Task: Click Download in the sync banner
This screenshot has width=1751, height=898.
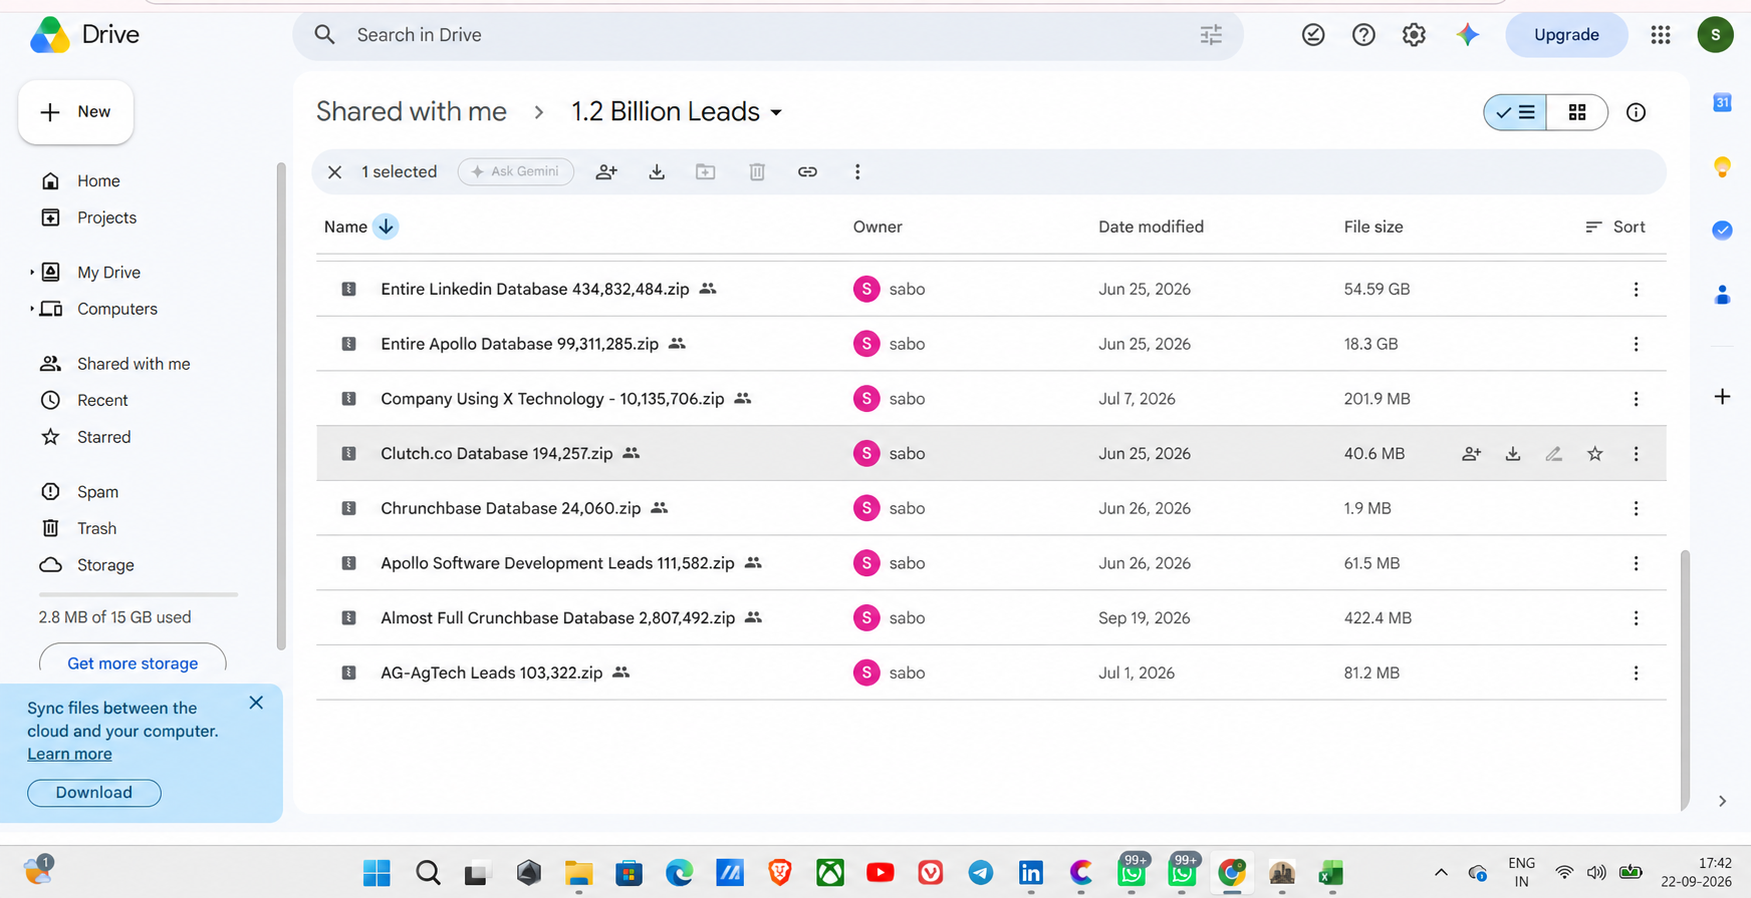Action: [94, 792]
